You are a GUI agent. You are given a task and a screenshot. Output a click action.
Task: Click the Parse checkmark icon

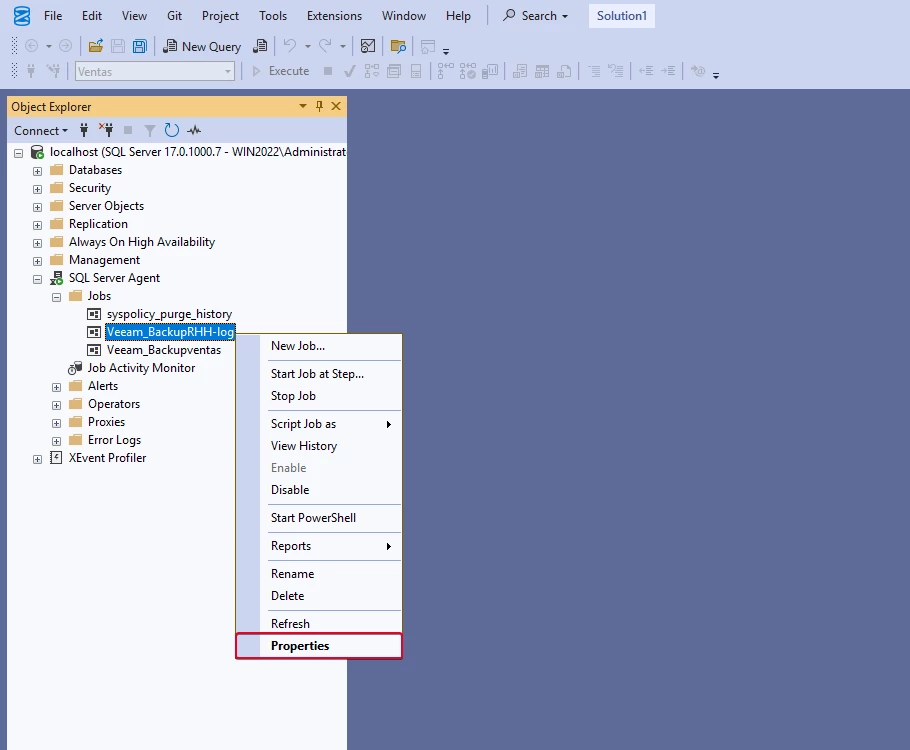coord(350,71)
